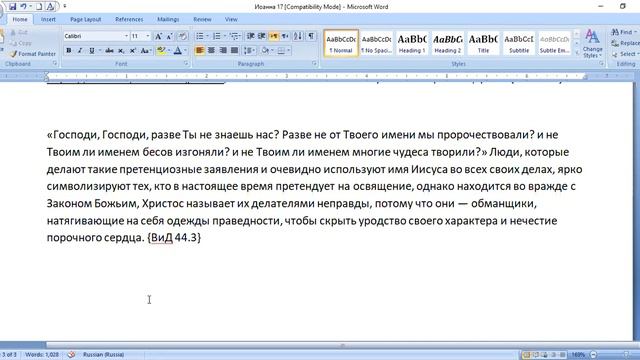Open the Styles pane launcher

click(602, 64)
